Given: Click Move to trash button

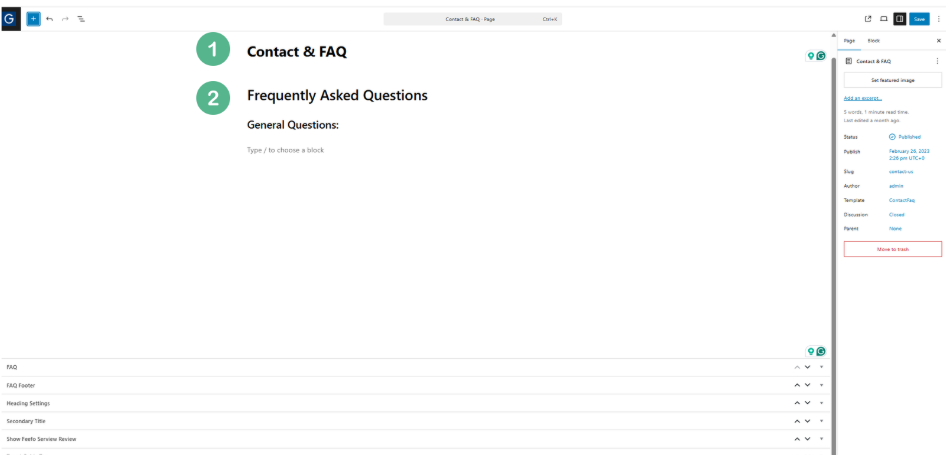Looking at the screenshot, I should tap(892, 249).
